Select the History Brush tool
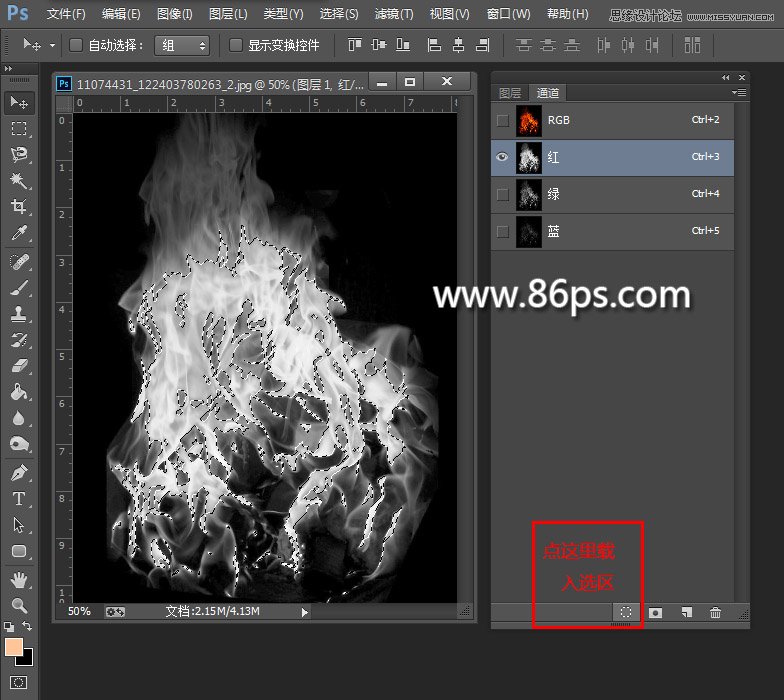The height and width of the screenshot is (700, 784). point(19,340)
